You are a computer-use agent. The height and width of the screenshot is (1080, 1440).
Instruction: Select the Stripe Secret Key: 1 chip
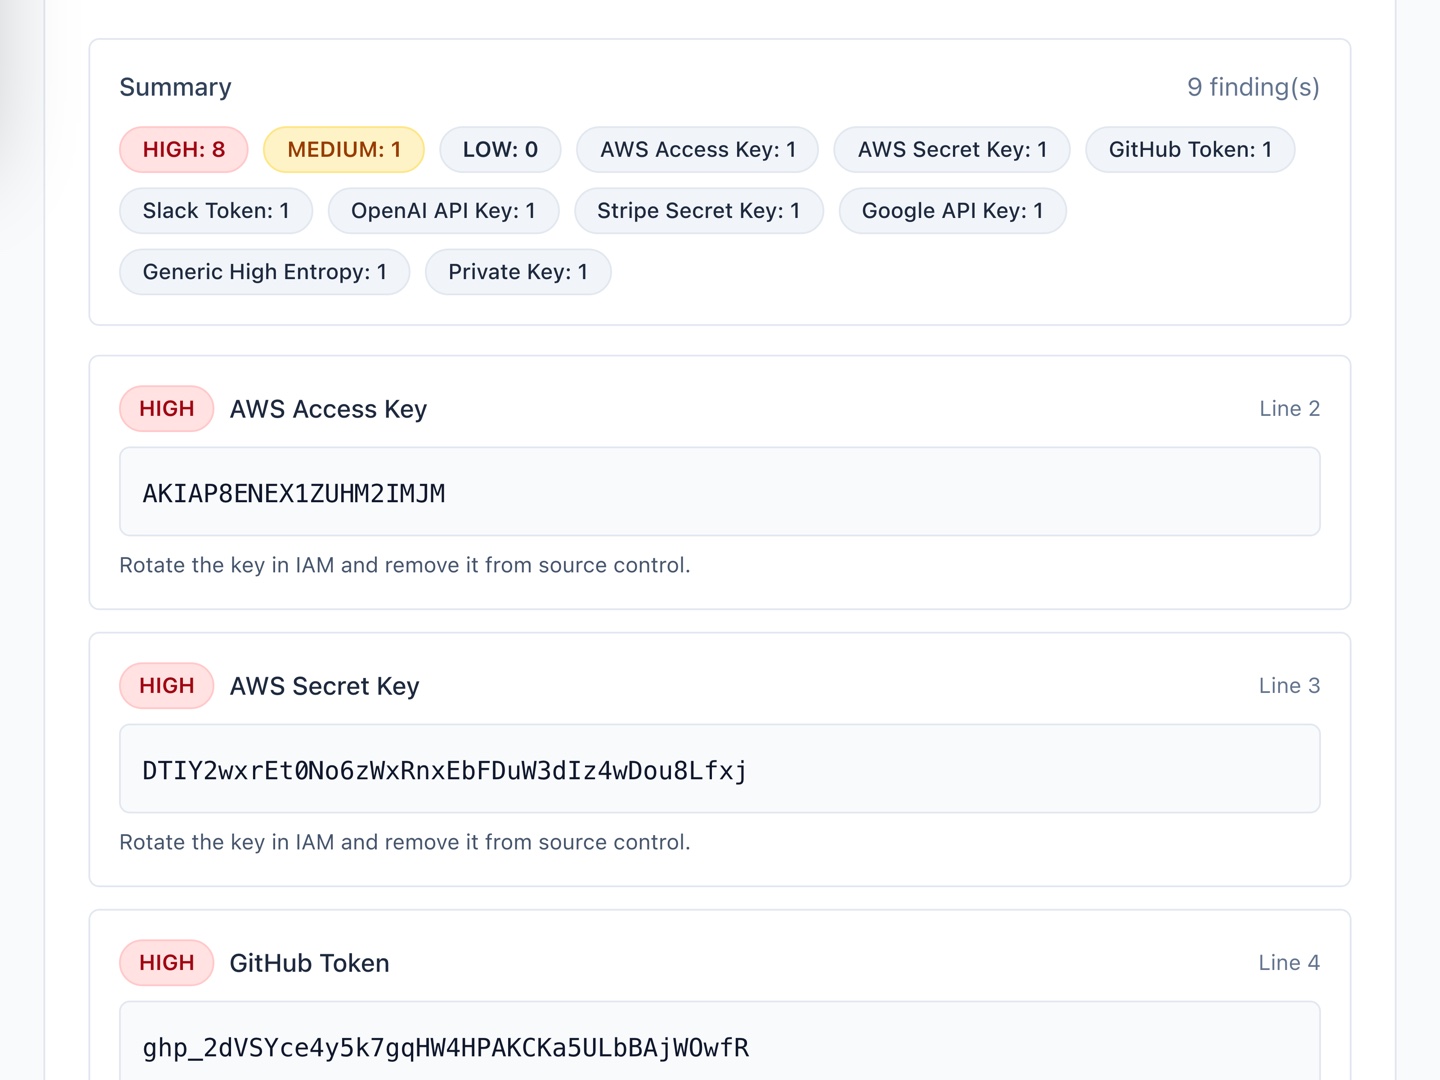point(699,211)
